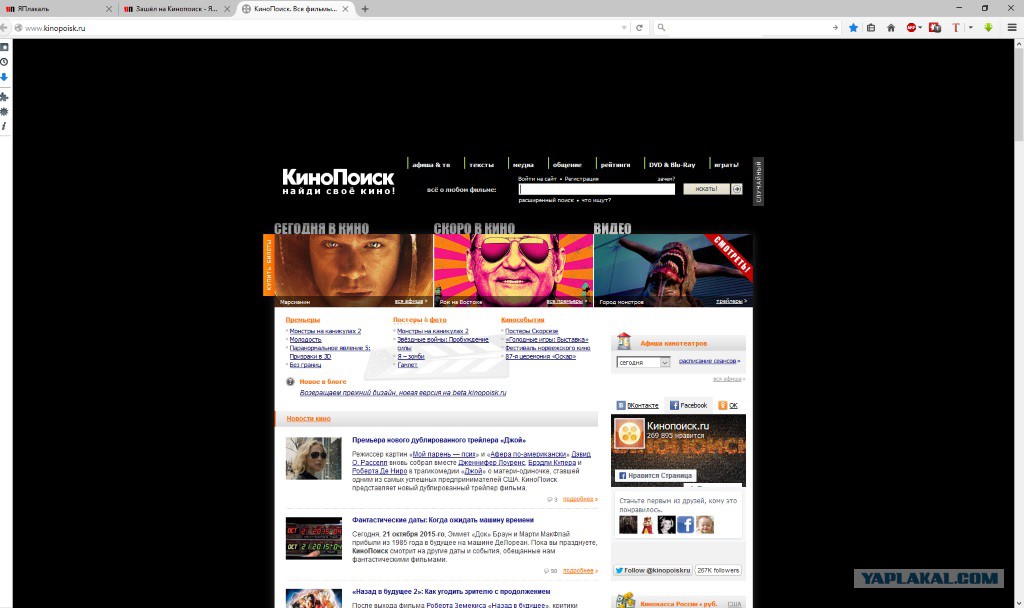Click the scrollbar down arrow
1024x608 pixels.
(1019, 603)
